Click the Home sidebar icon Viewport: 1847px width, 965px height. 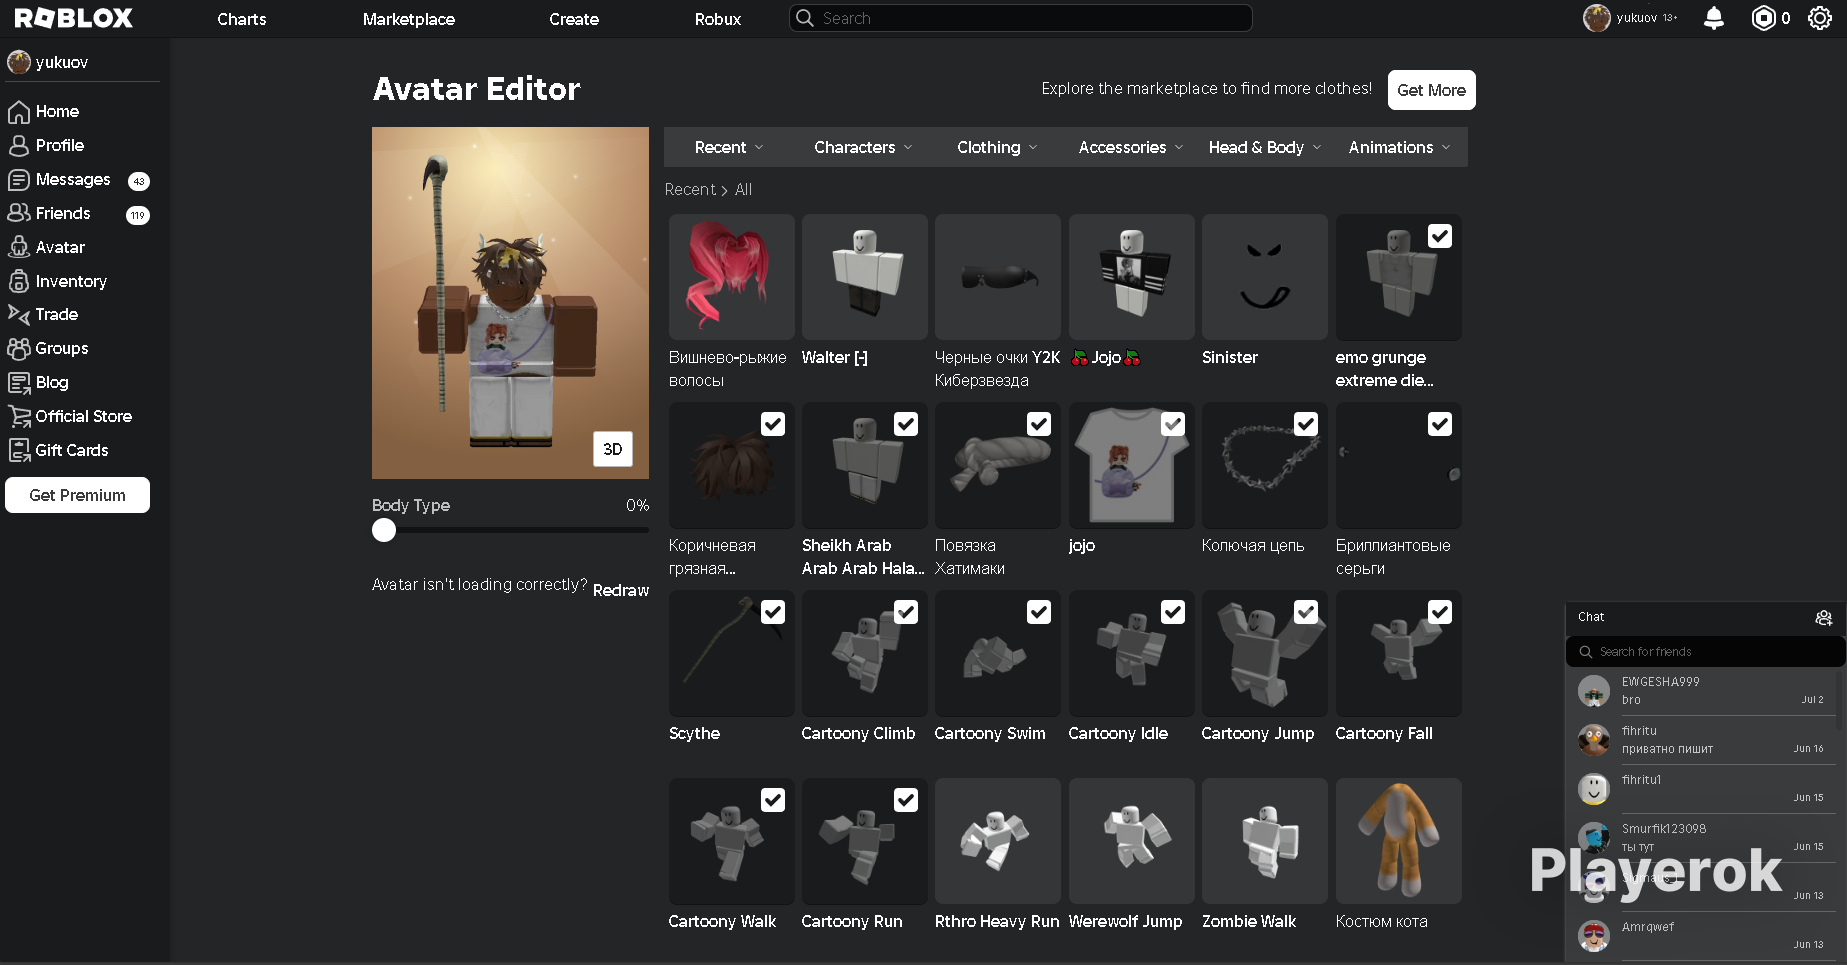18,111
